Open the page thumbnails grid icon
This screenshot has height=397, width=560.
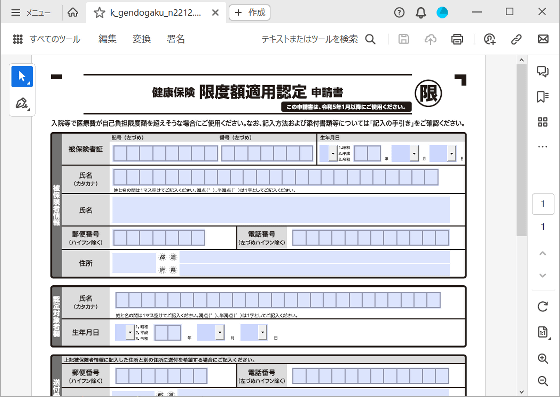[542, 122]
